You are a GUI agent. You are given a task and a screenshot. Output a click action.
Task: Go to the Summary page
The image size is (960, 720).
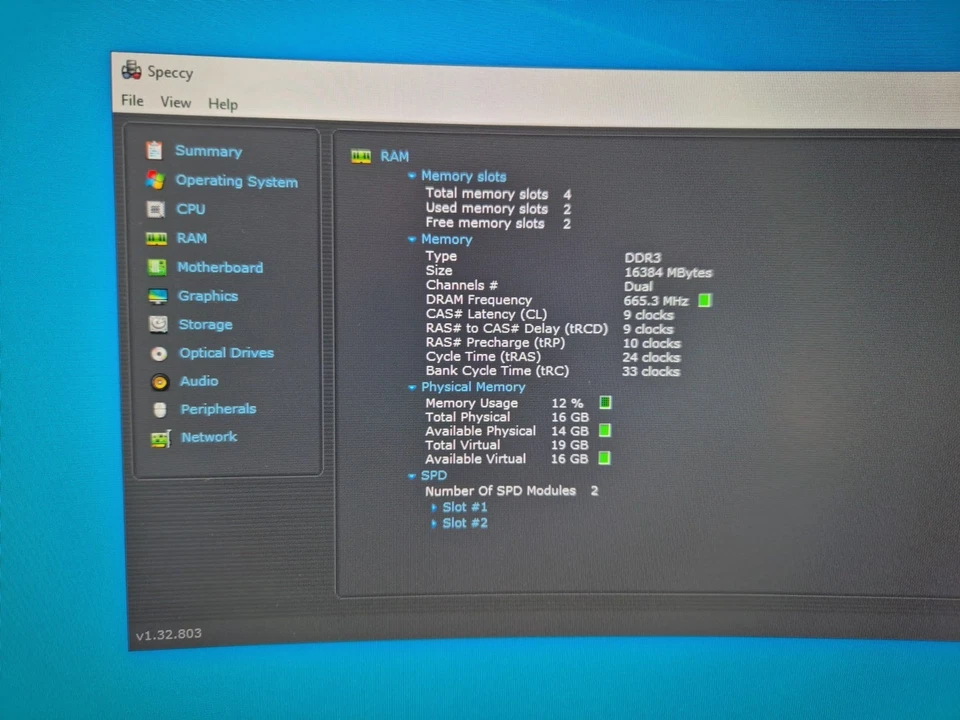[208, 151]
